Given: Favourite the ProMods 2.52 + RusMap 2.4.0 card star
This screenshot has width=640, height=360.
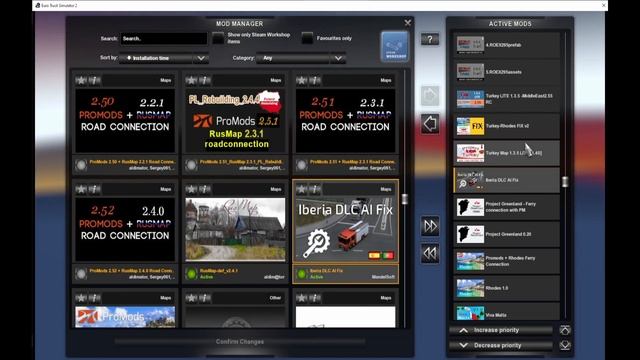Looking at the screenshot, I should (x=81, y=189).
